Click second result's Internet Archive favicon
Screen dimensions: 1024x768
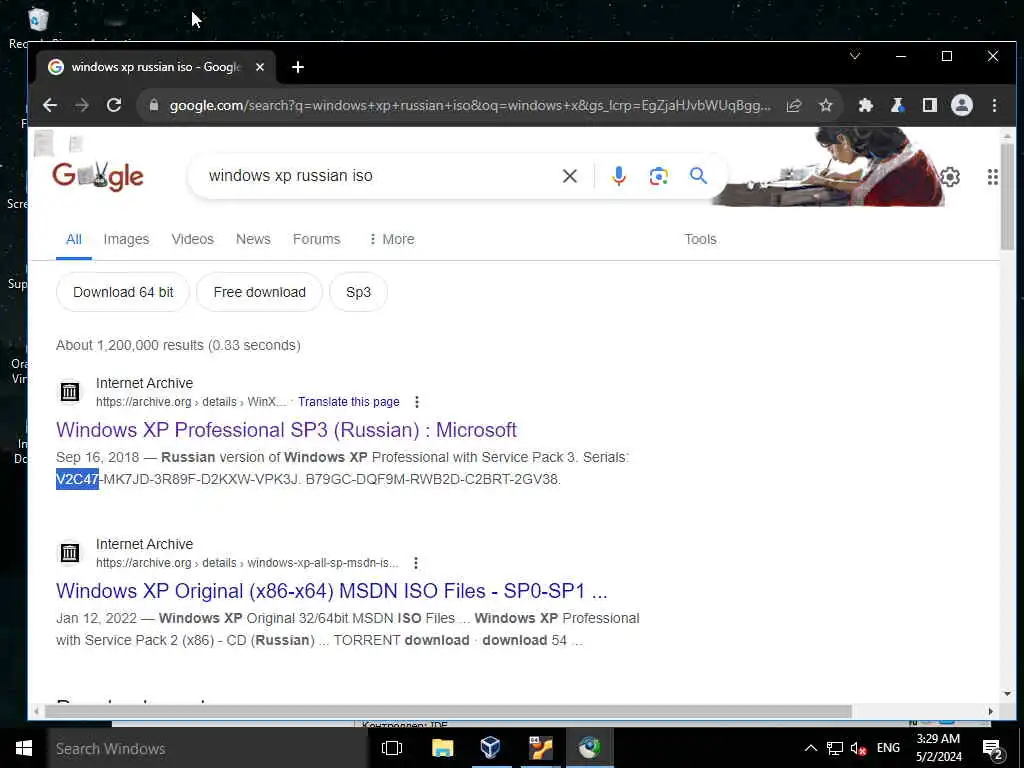pos(70,552)
